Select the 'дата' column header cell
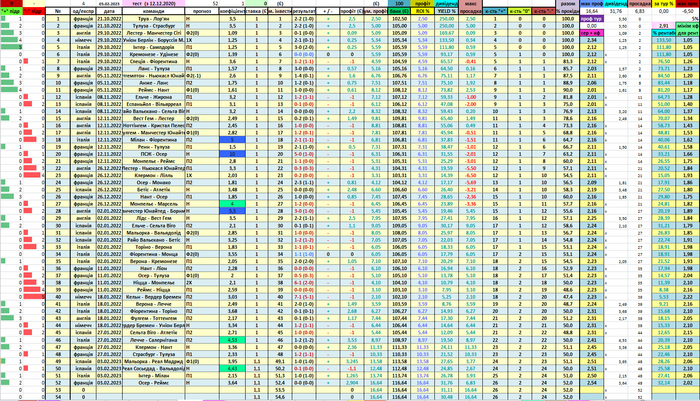700x401 pixels. [x=108, y=11]
